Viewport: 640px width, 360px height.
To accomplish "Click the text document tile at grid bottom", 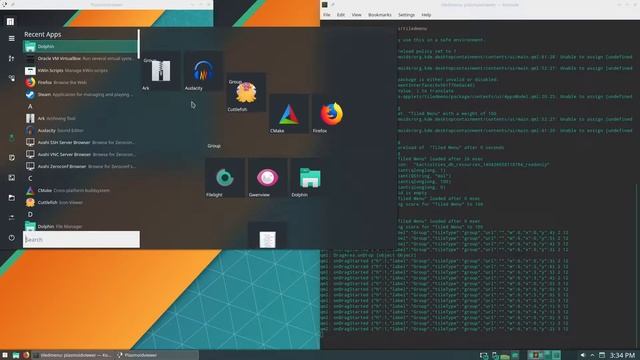I will pyautogui.click(x=267, y=236).
